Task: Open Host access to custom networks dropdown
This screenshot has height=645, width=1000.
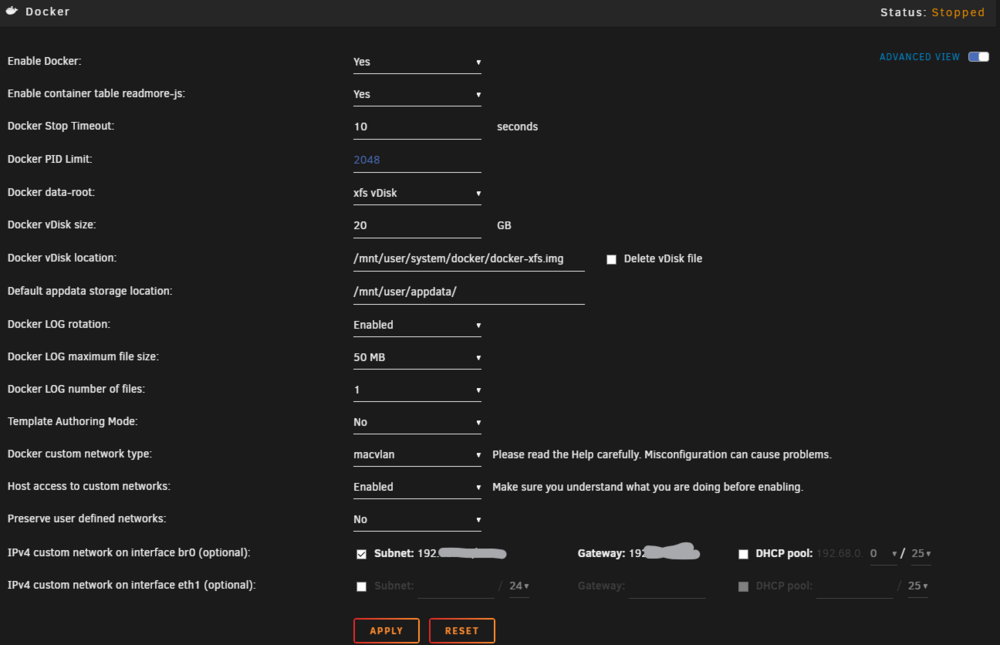Action: (417, 487)
